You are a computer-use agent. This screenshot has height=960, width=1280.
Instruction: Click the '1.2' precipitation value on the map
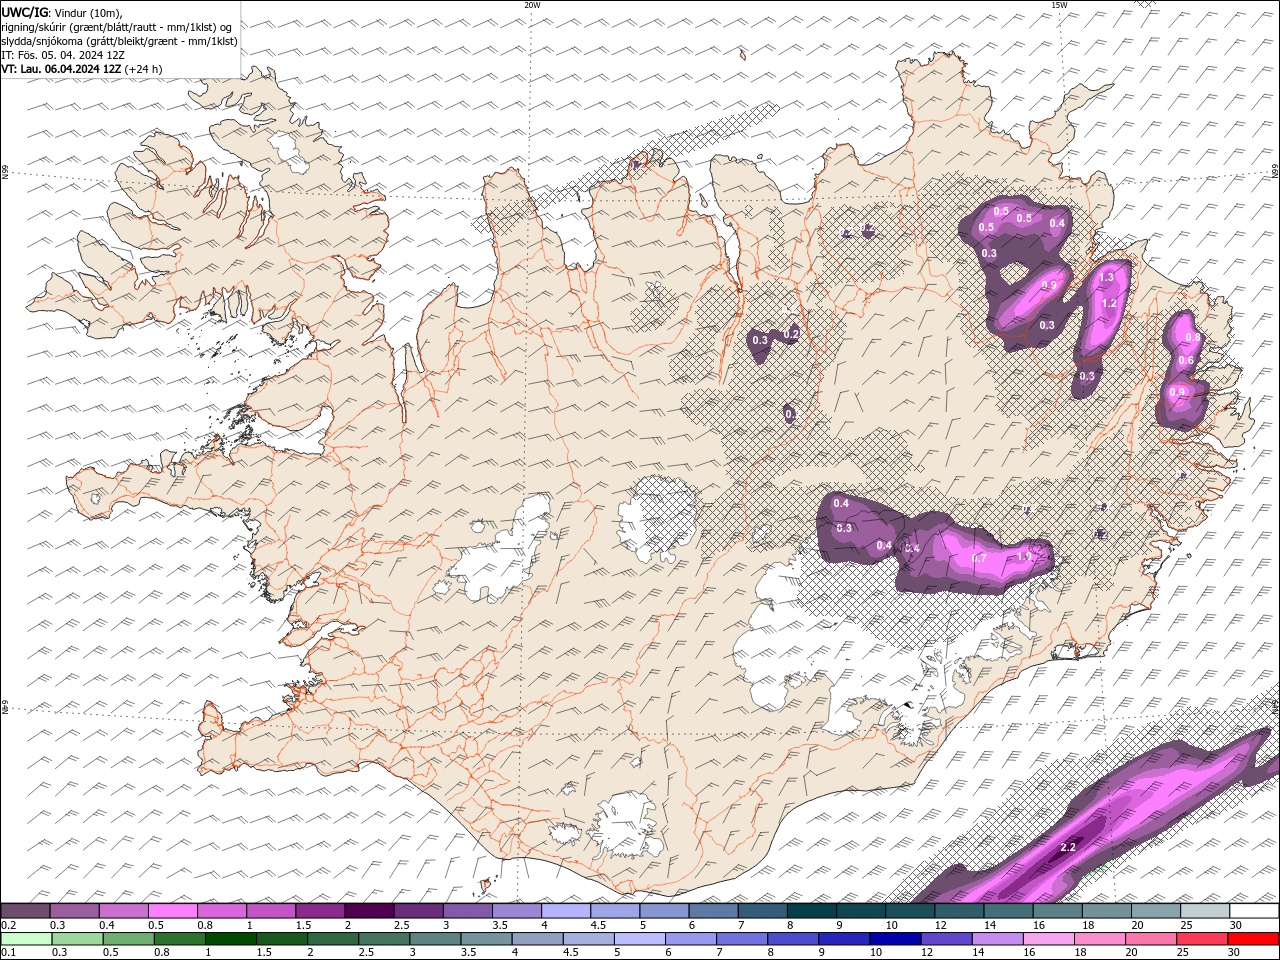(x=1108, y=304)
